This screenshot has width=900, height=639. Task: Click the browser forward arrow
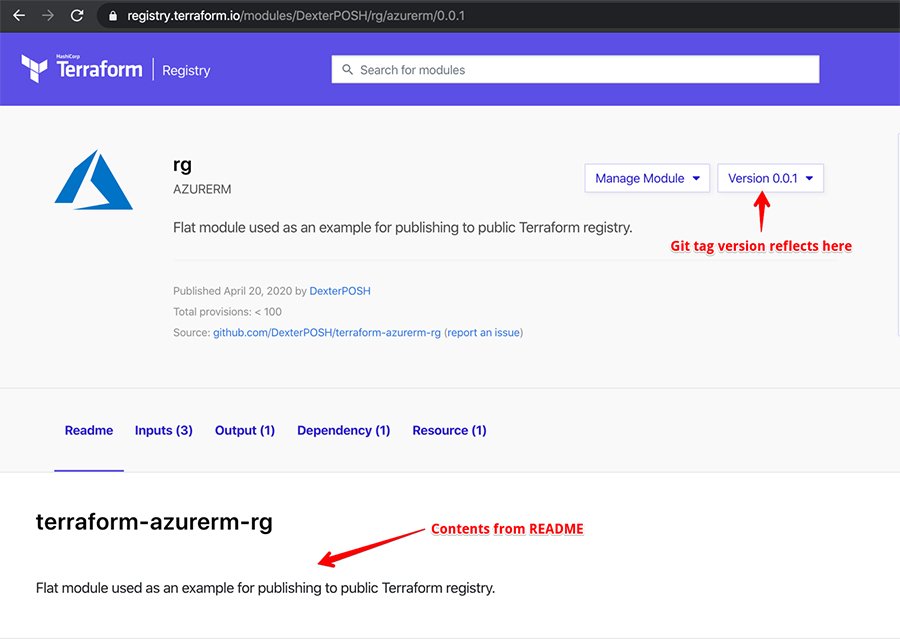point(47,16)
